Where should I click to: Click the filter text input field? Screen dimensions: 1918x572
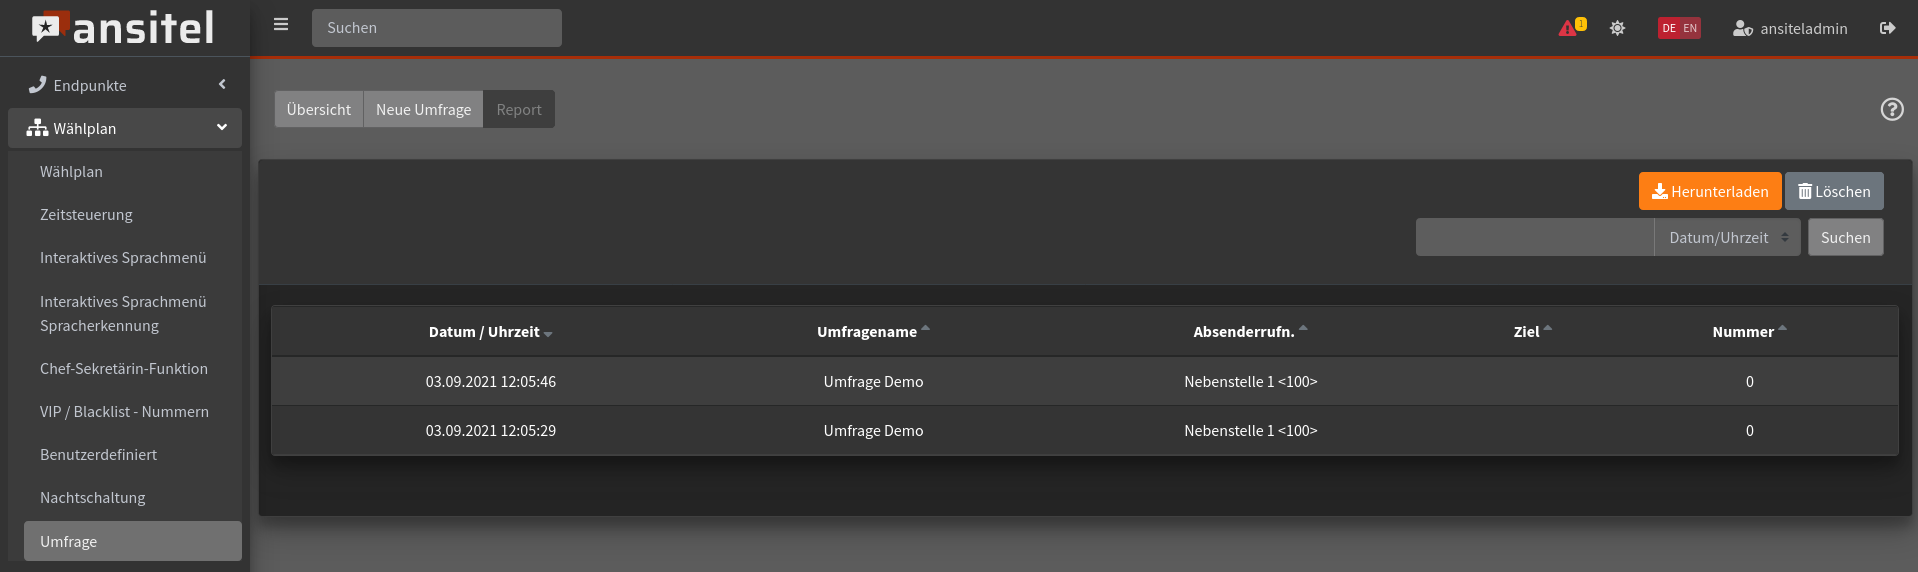click(1534, 238)
